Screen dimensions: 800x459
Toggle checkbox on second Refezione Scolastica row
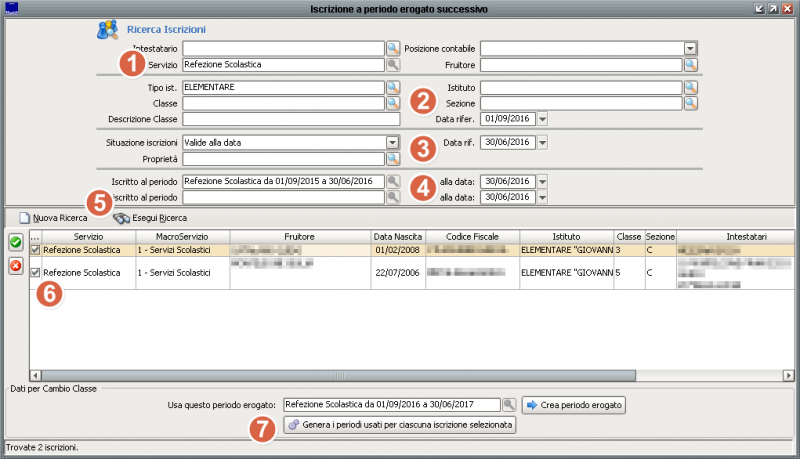tap(36, 272)
